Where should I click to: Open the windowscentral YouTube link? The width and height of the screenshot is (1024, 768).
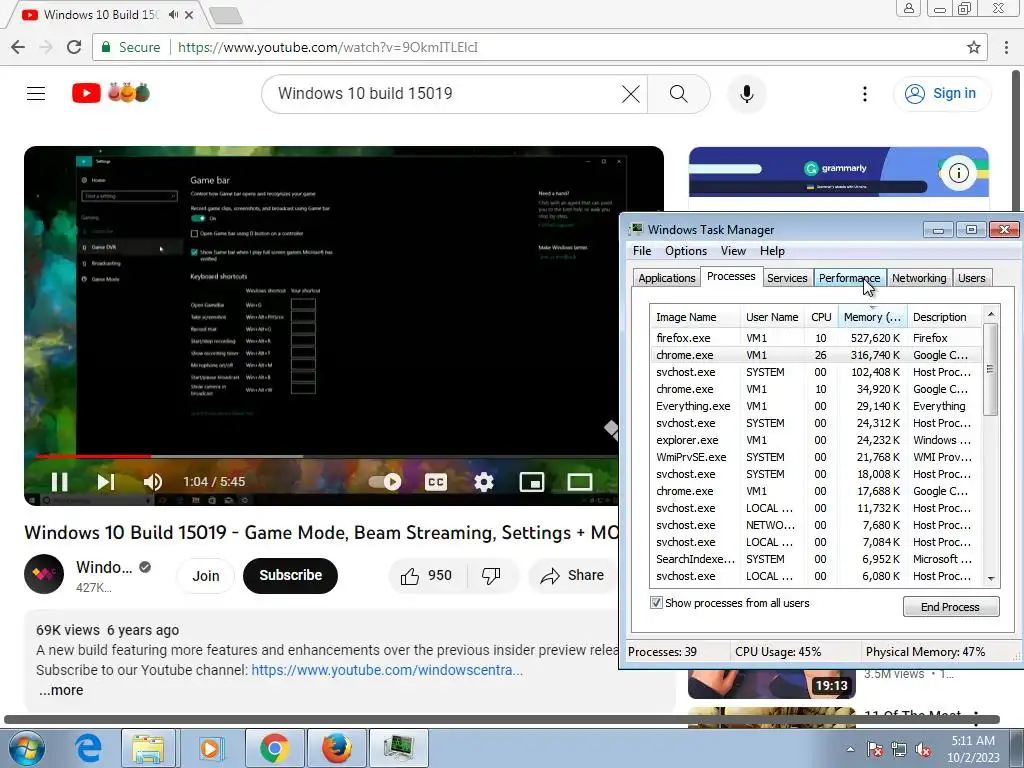[x=387, y=670]
